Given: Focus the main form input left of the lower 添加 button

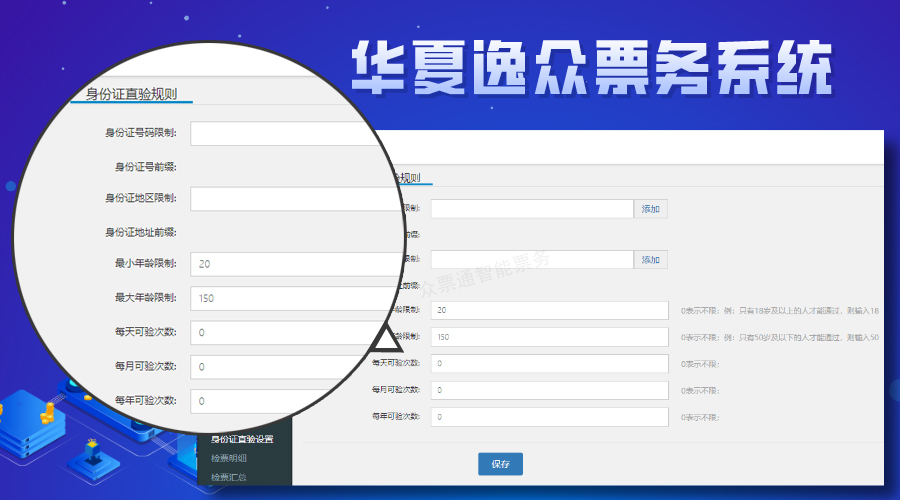Looking at the screenshot, I should click(532, 259).
